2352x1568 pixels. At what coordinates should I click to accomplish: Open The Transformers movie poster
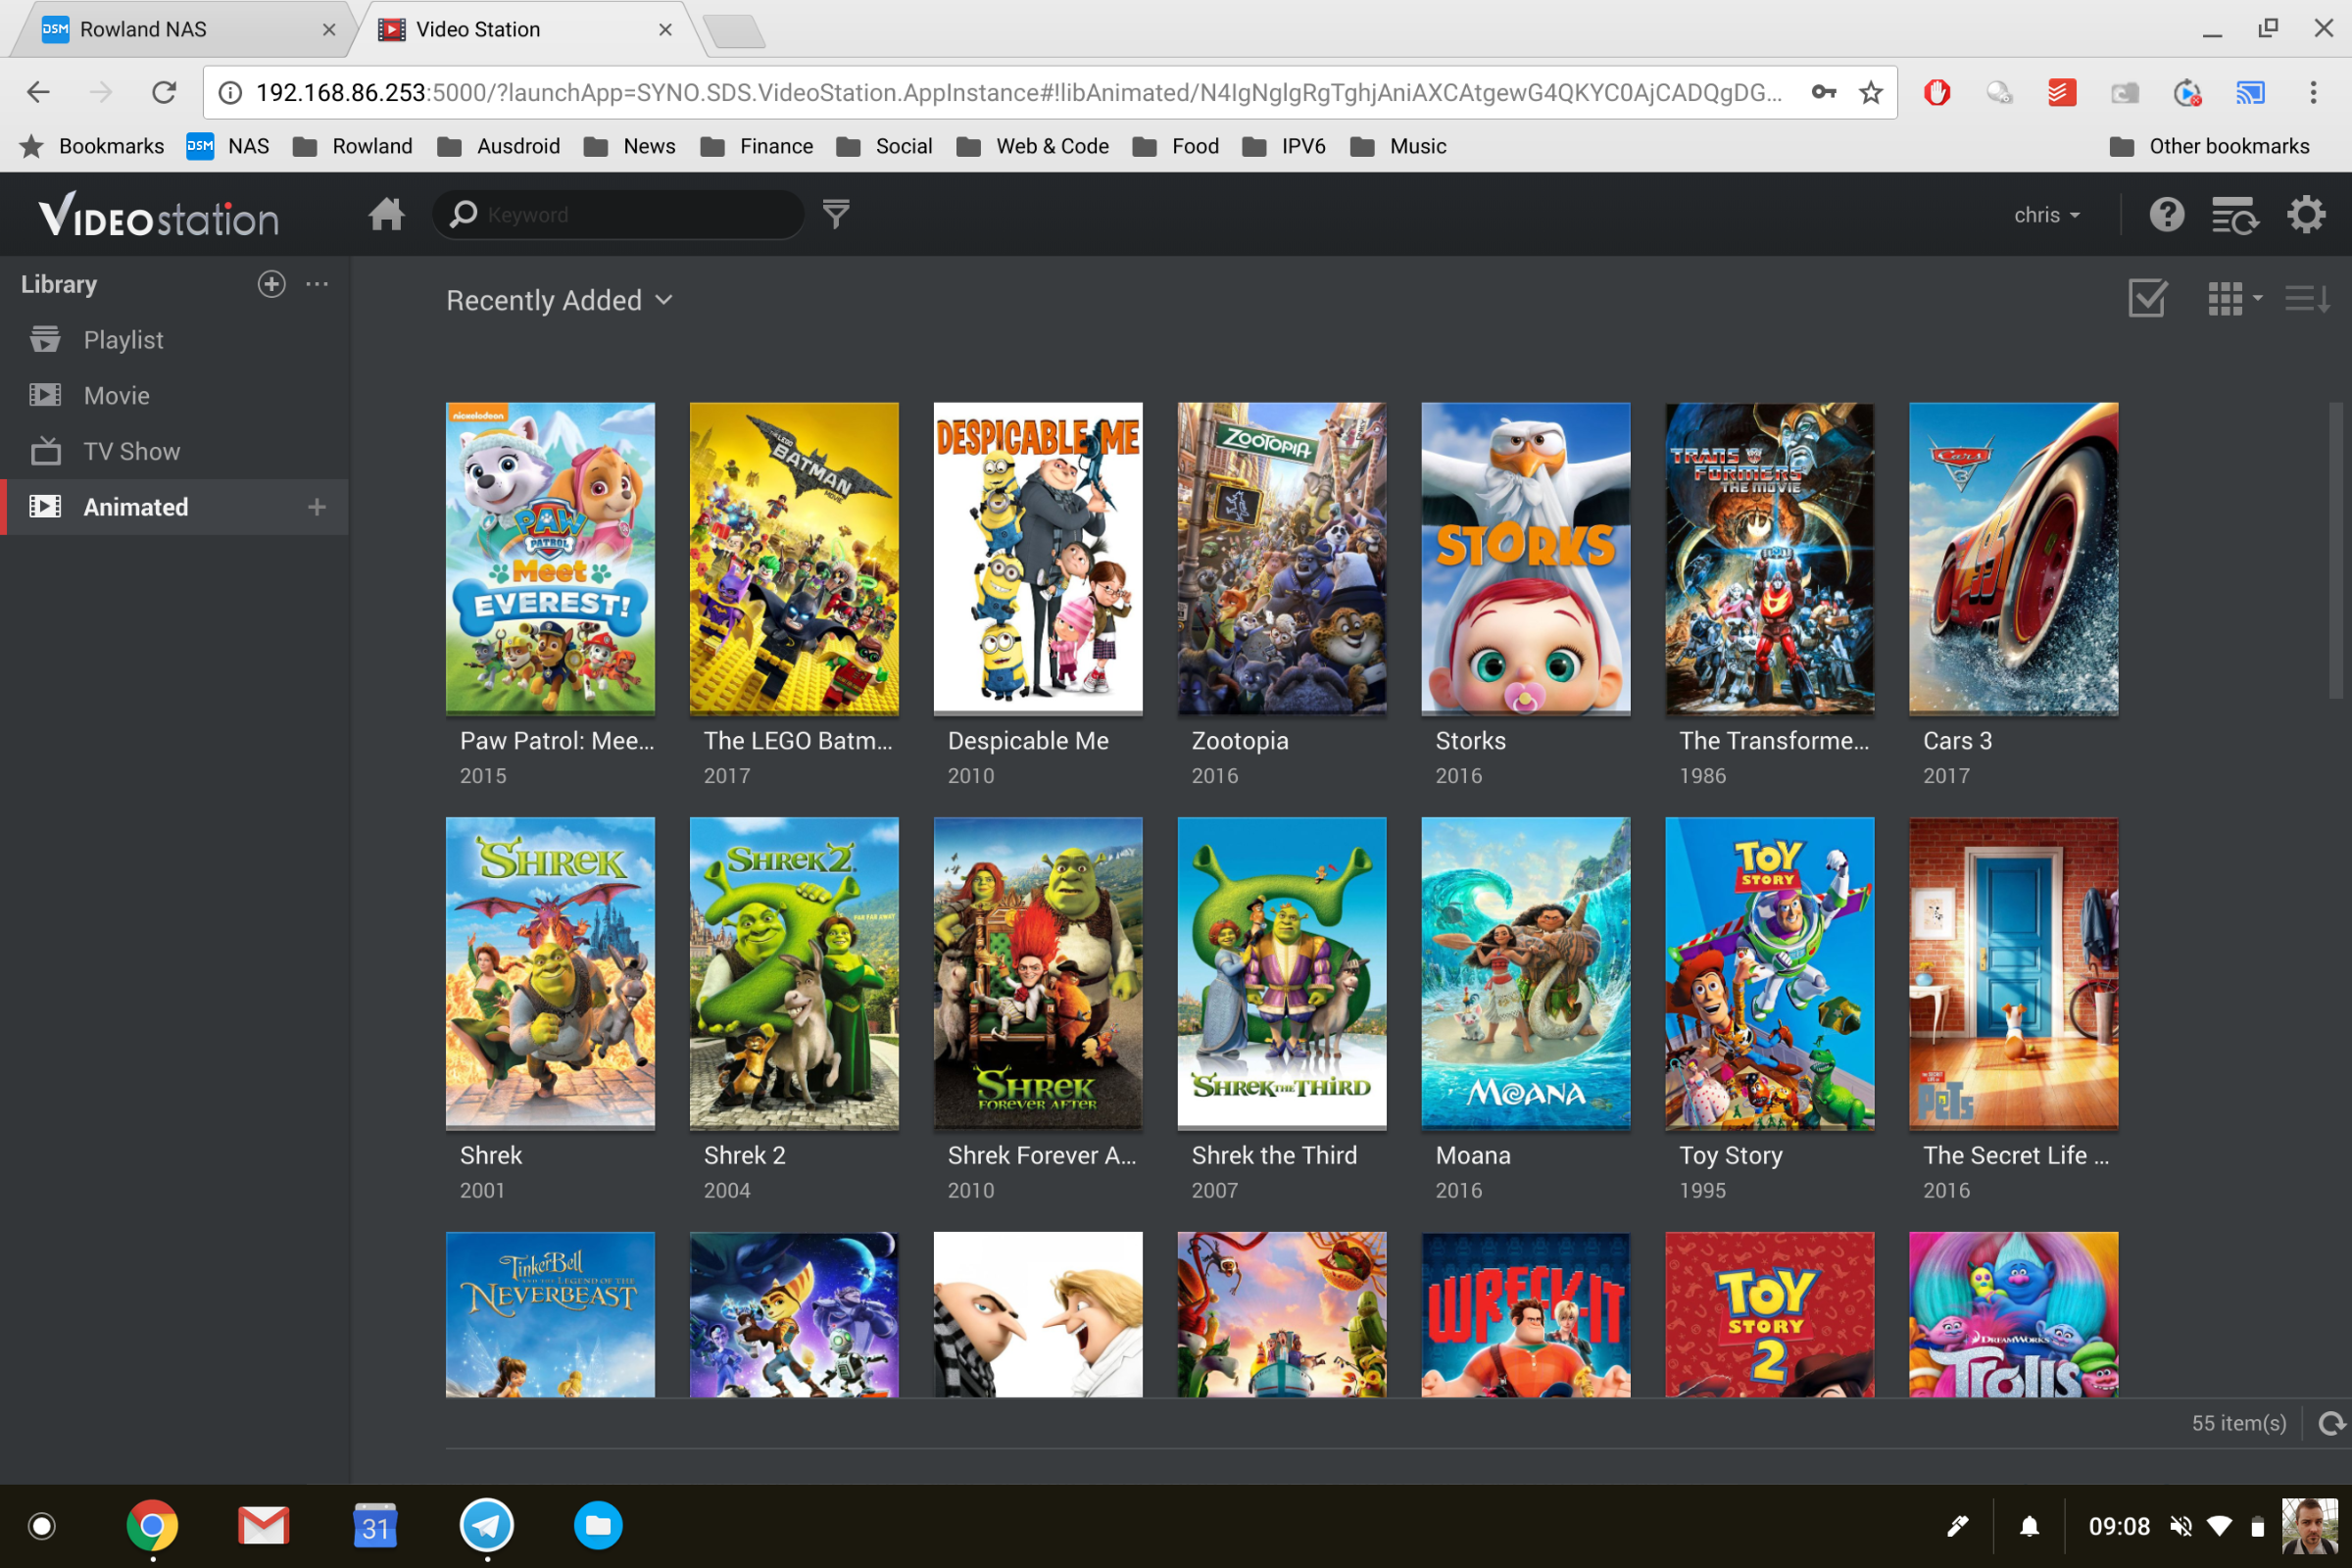pyautogui.click(x=1770, y=558)
